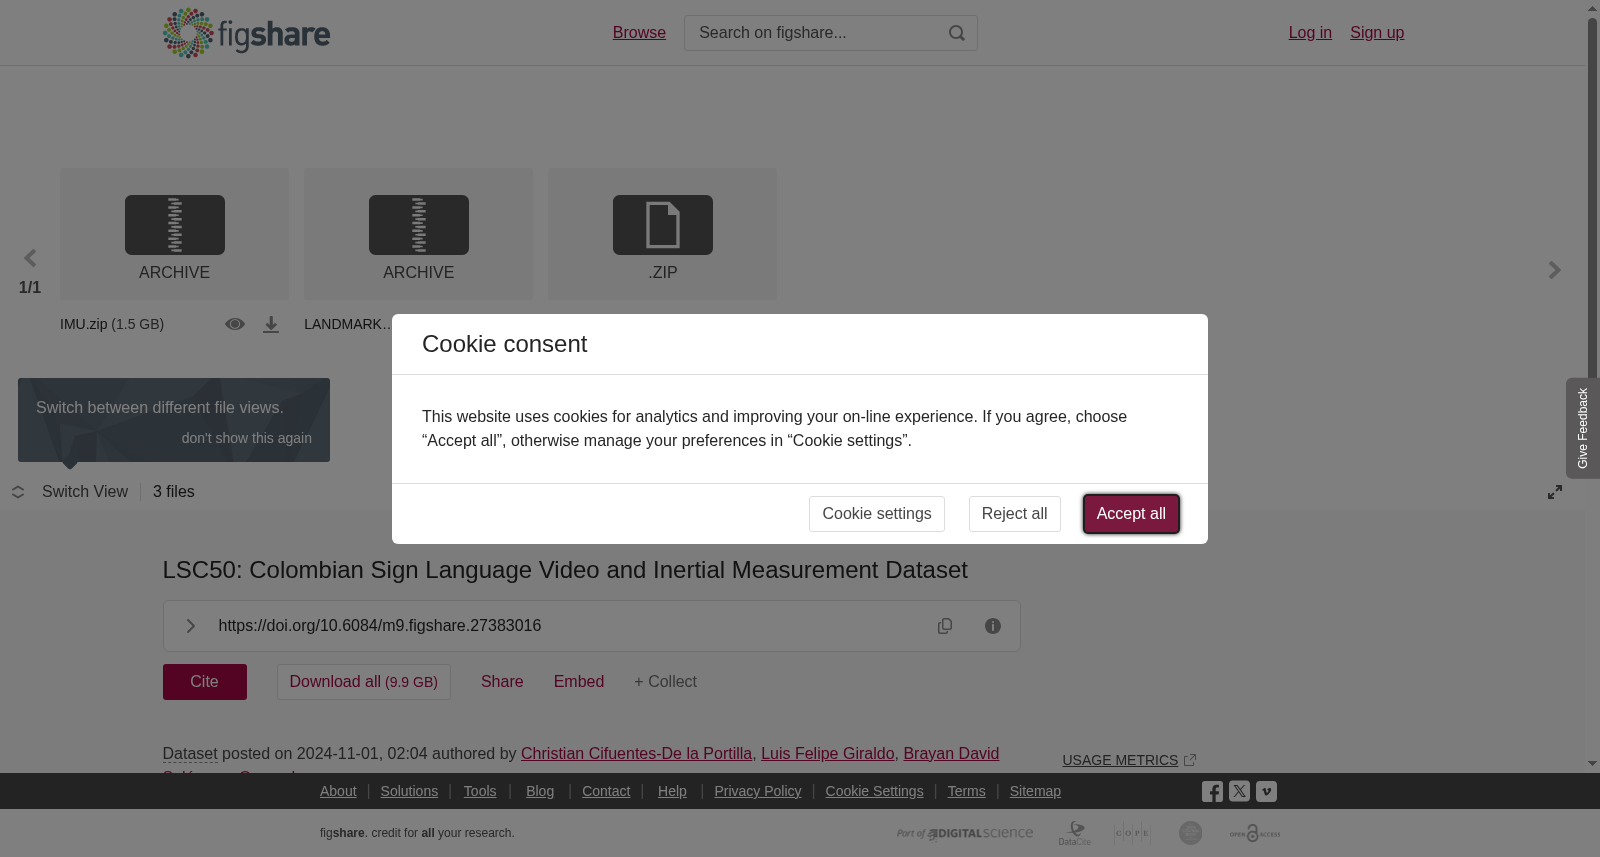The image size is (1600, 857).
Task: Open About footer link
Action: [x=338, y=791]
